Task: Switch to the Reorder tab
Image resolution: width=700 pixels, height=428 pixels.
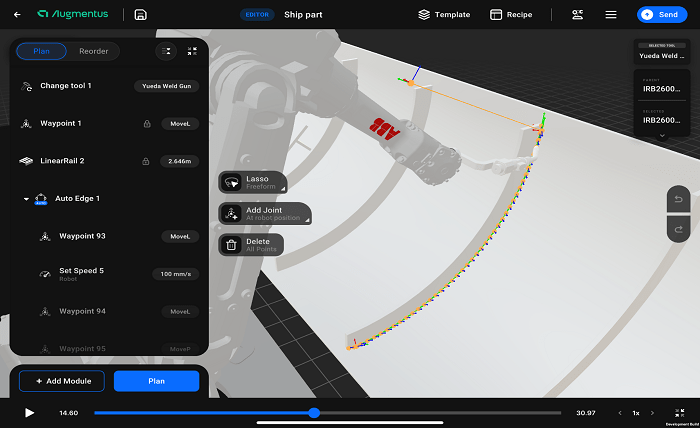Action: (x=94, y=51)
